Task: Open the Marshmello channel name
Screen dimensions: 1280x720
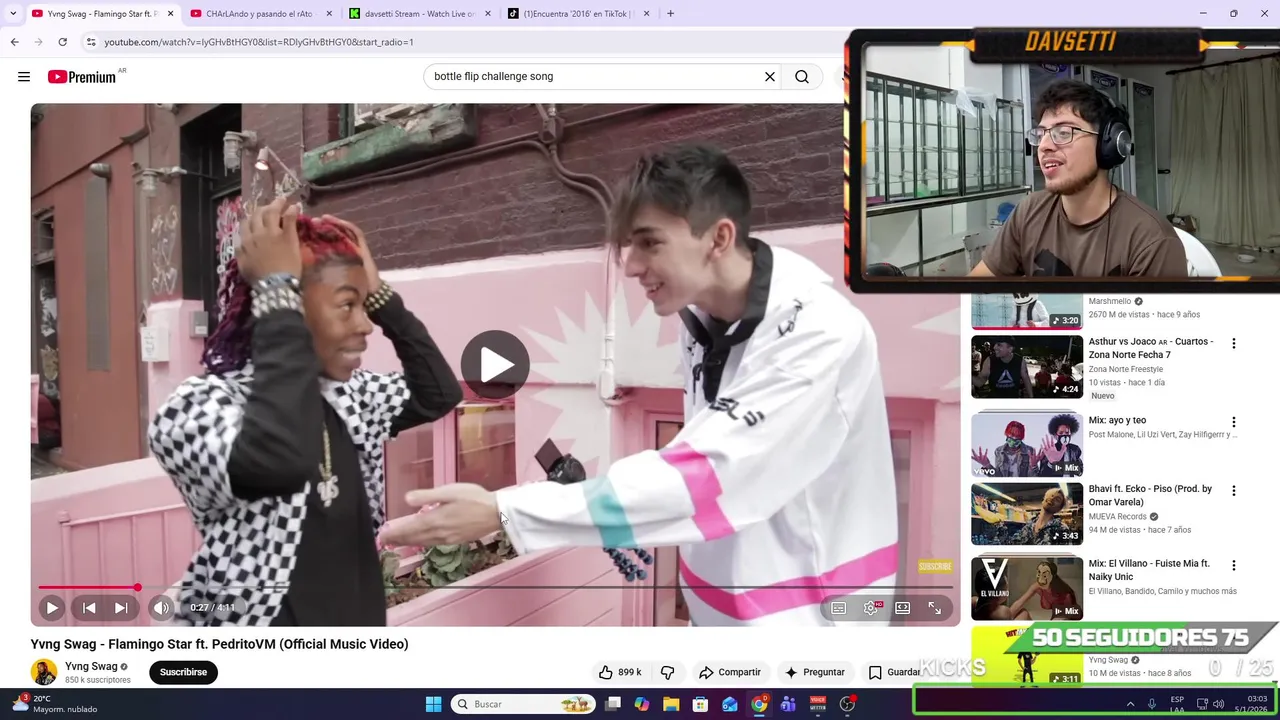Action: pos(1110,301)
